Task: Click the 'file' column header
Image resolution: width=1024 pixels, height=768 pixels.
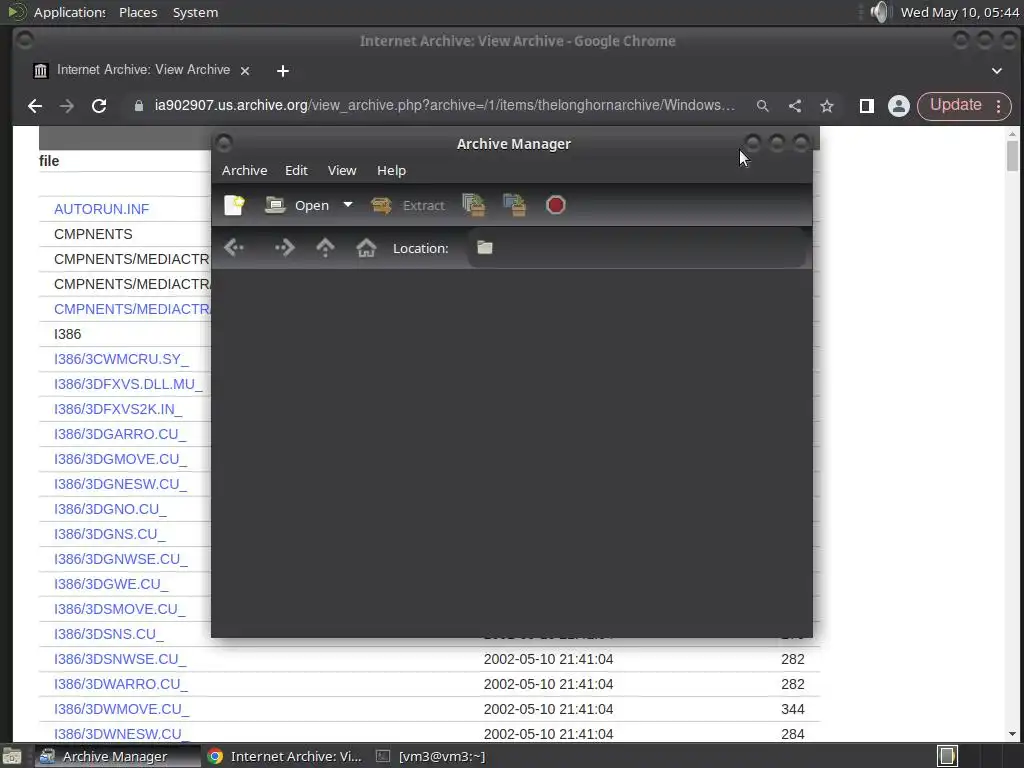Action: pyautogui.click(x=49, y=161)
